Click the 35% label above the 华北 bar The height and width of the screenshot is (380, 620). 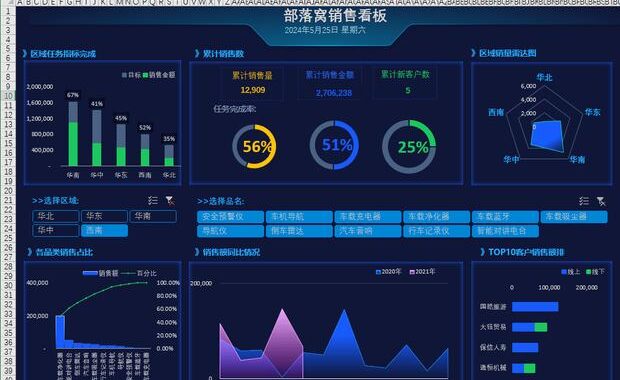(x=169, y=139)
